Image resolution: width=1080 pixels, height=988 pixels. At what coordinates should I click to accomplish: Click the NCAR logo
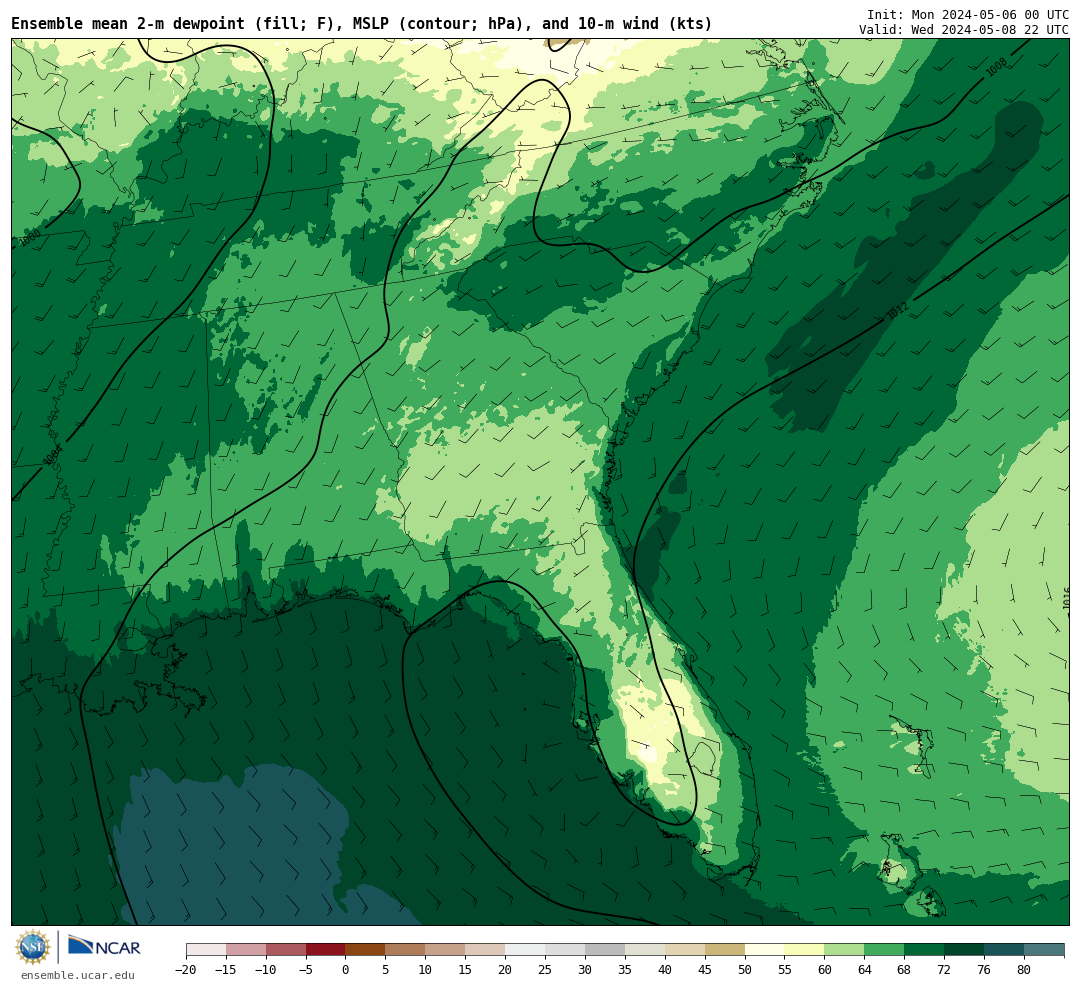104,945
